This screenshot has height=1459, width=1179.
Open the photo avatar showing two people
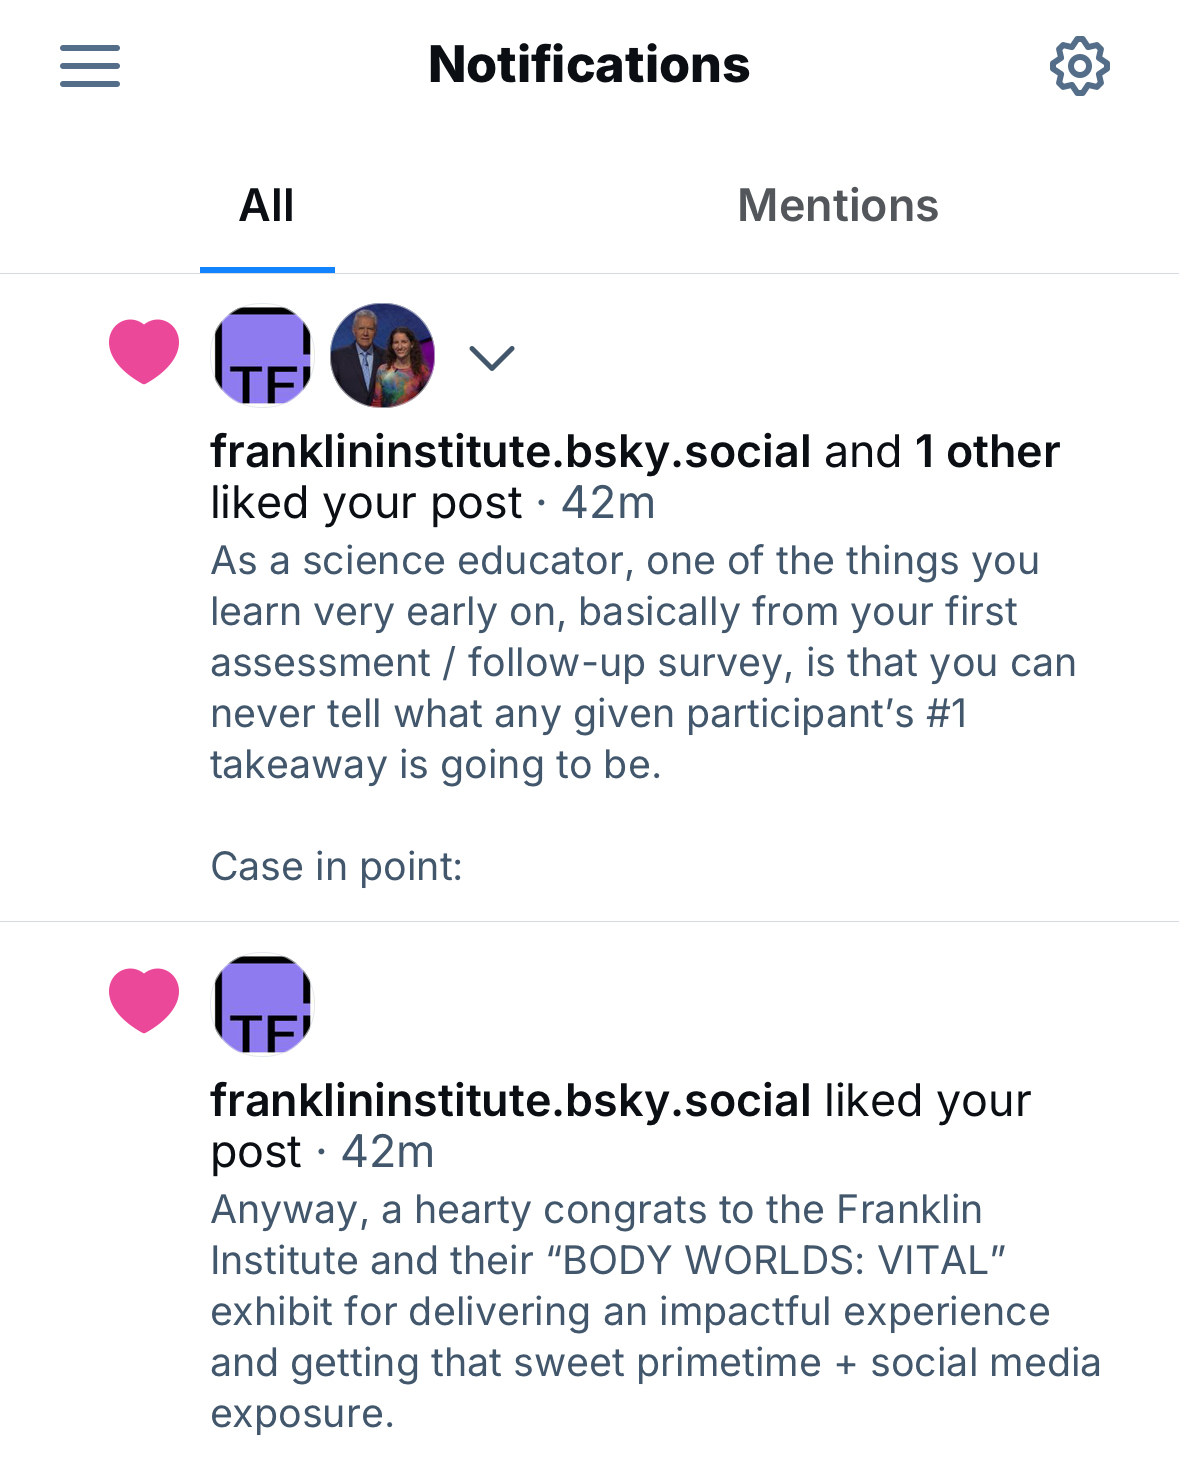click(382, 356)
